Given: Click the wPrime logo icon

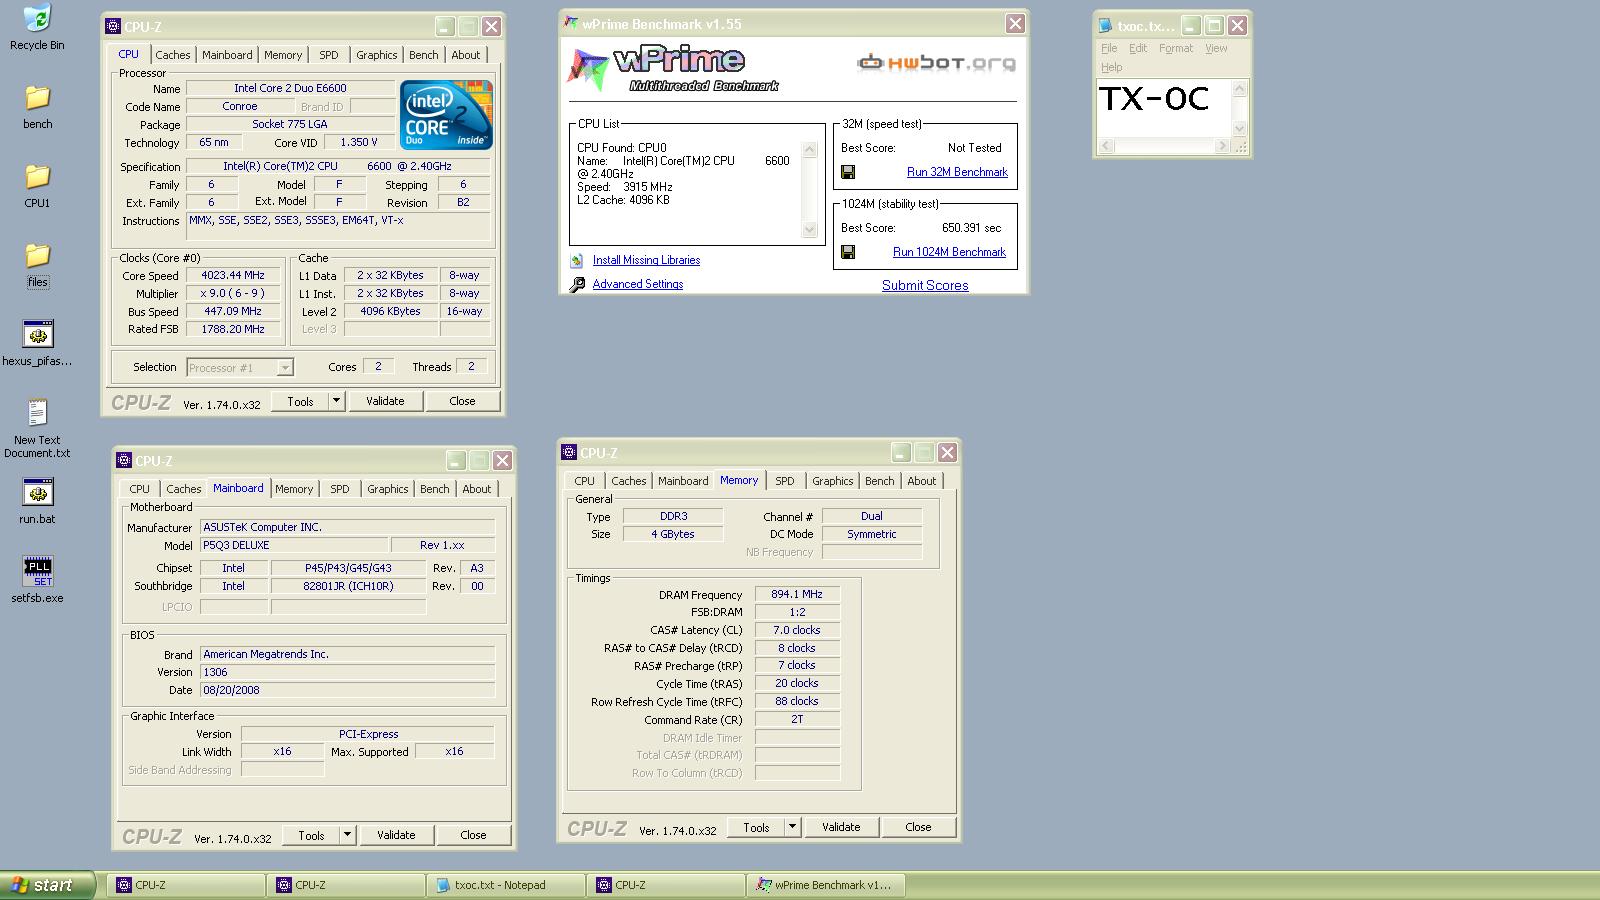Looking at the screenshot, I should tap(588, 69).
